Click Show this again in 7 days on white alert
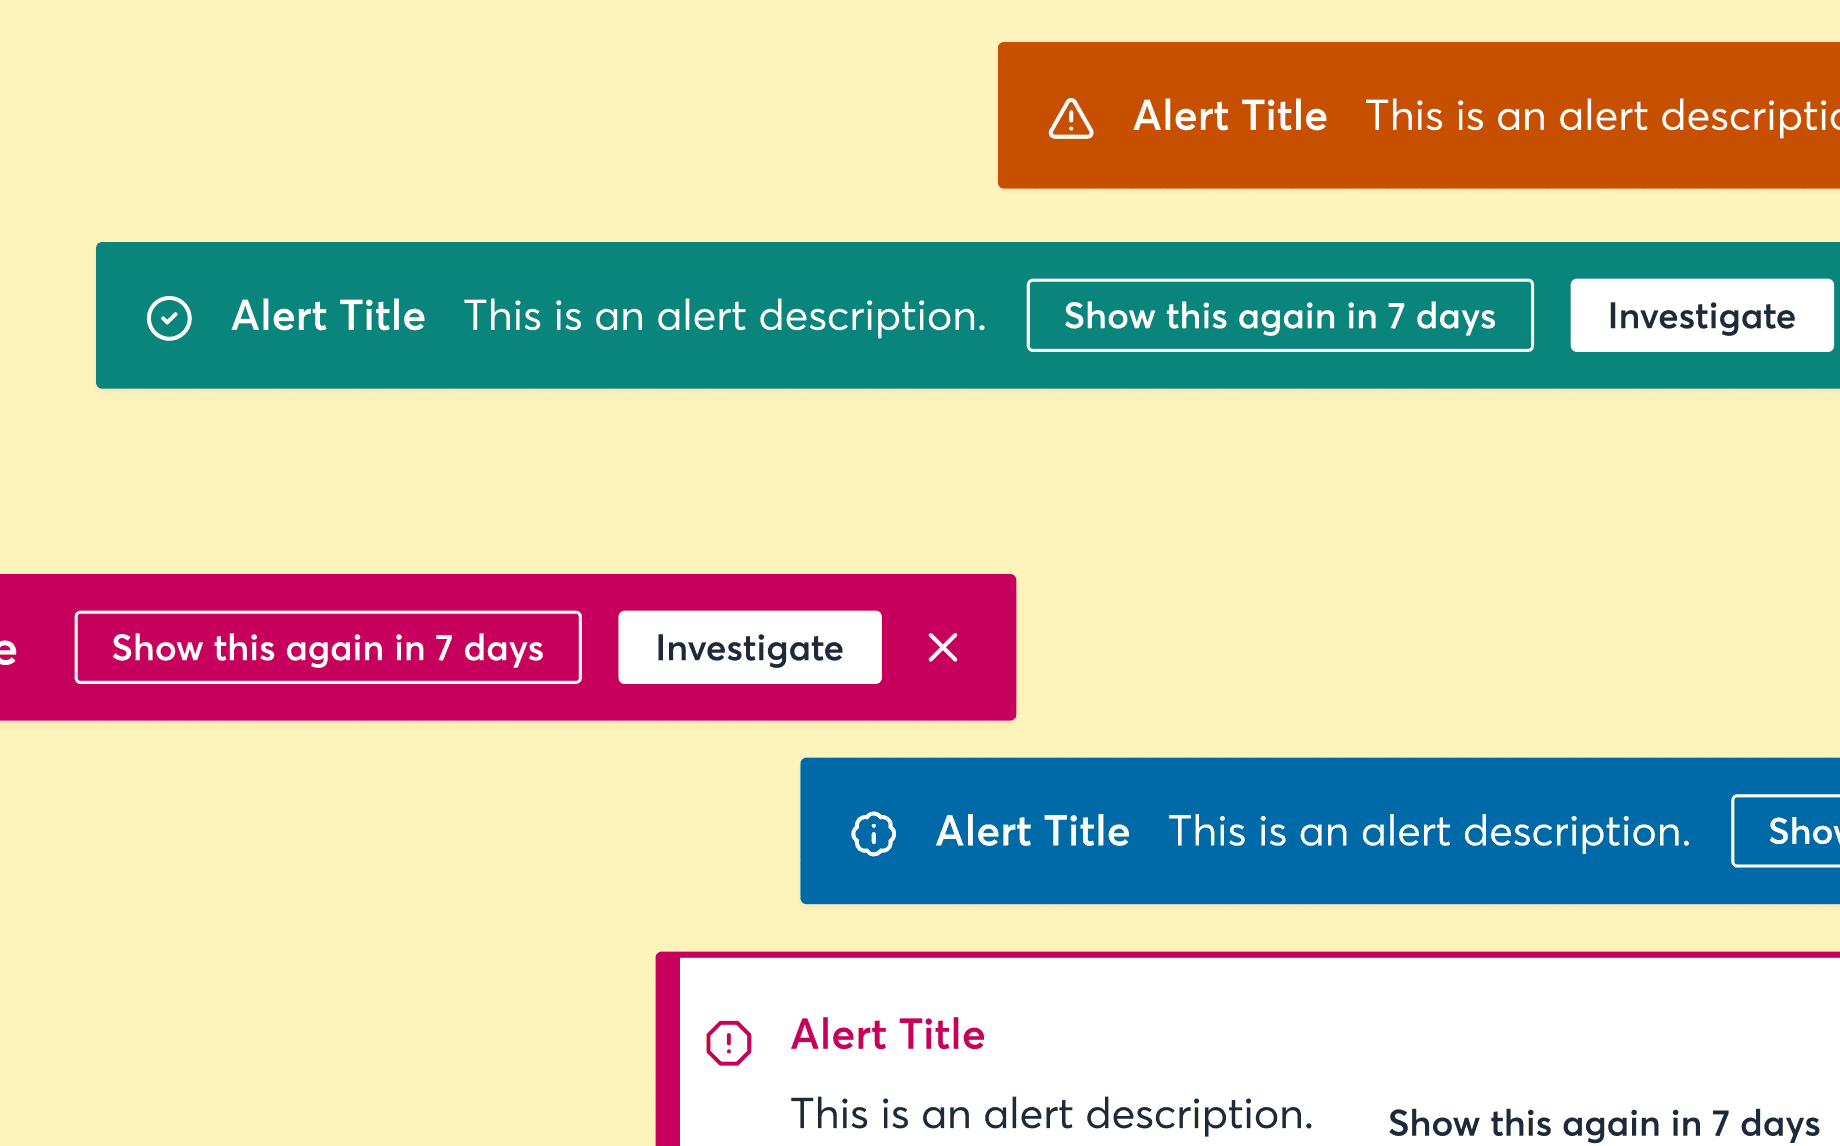 tap(1605, 1121)
